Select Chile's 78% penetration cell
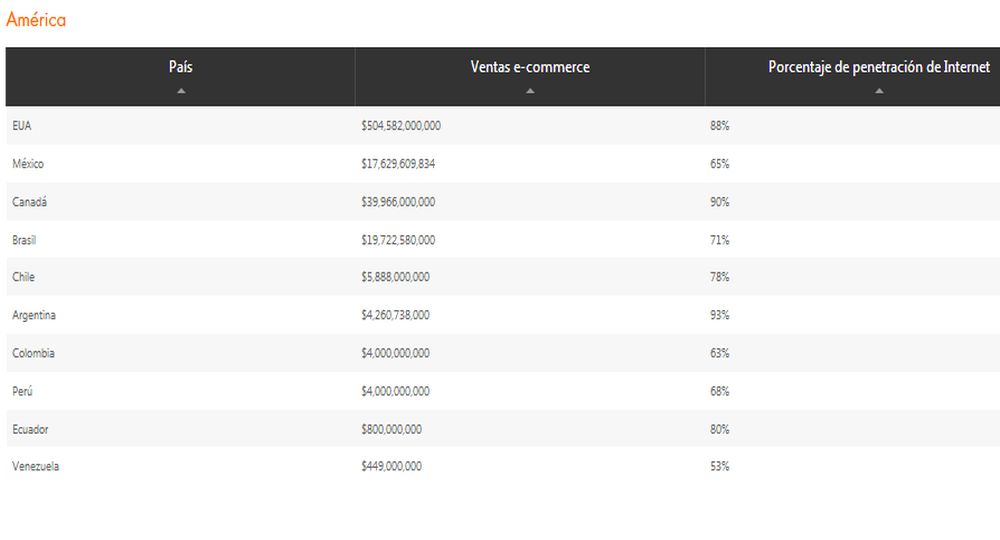Screen dimensions: 1000x540 pos(719,277)
